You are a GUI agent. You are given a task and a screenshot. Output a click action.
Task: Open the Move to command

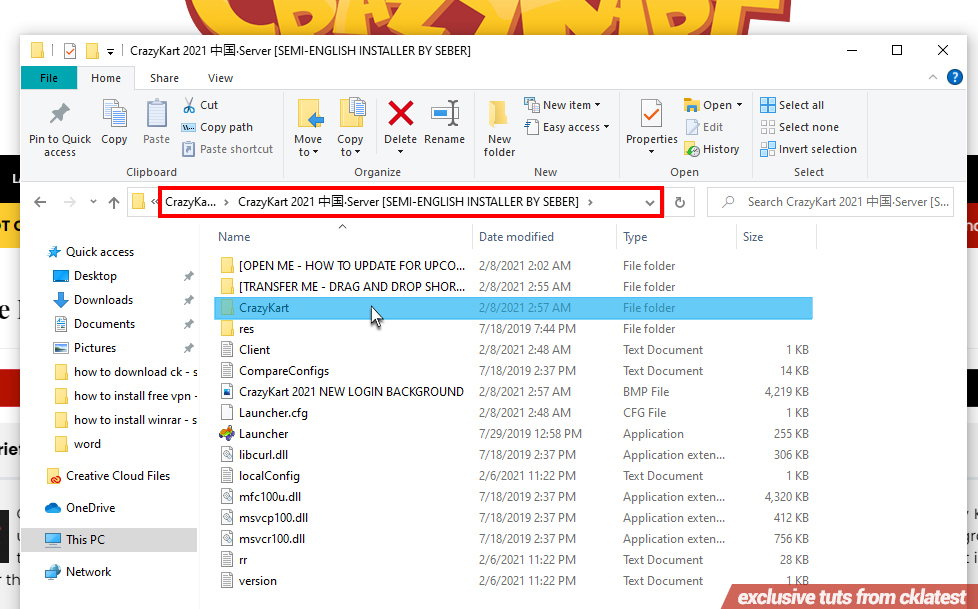coord(308,127)
